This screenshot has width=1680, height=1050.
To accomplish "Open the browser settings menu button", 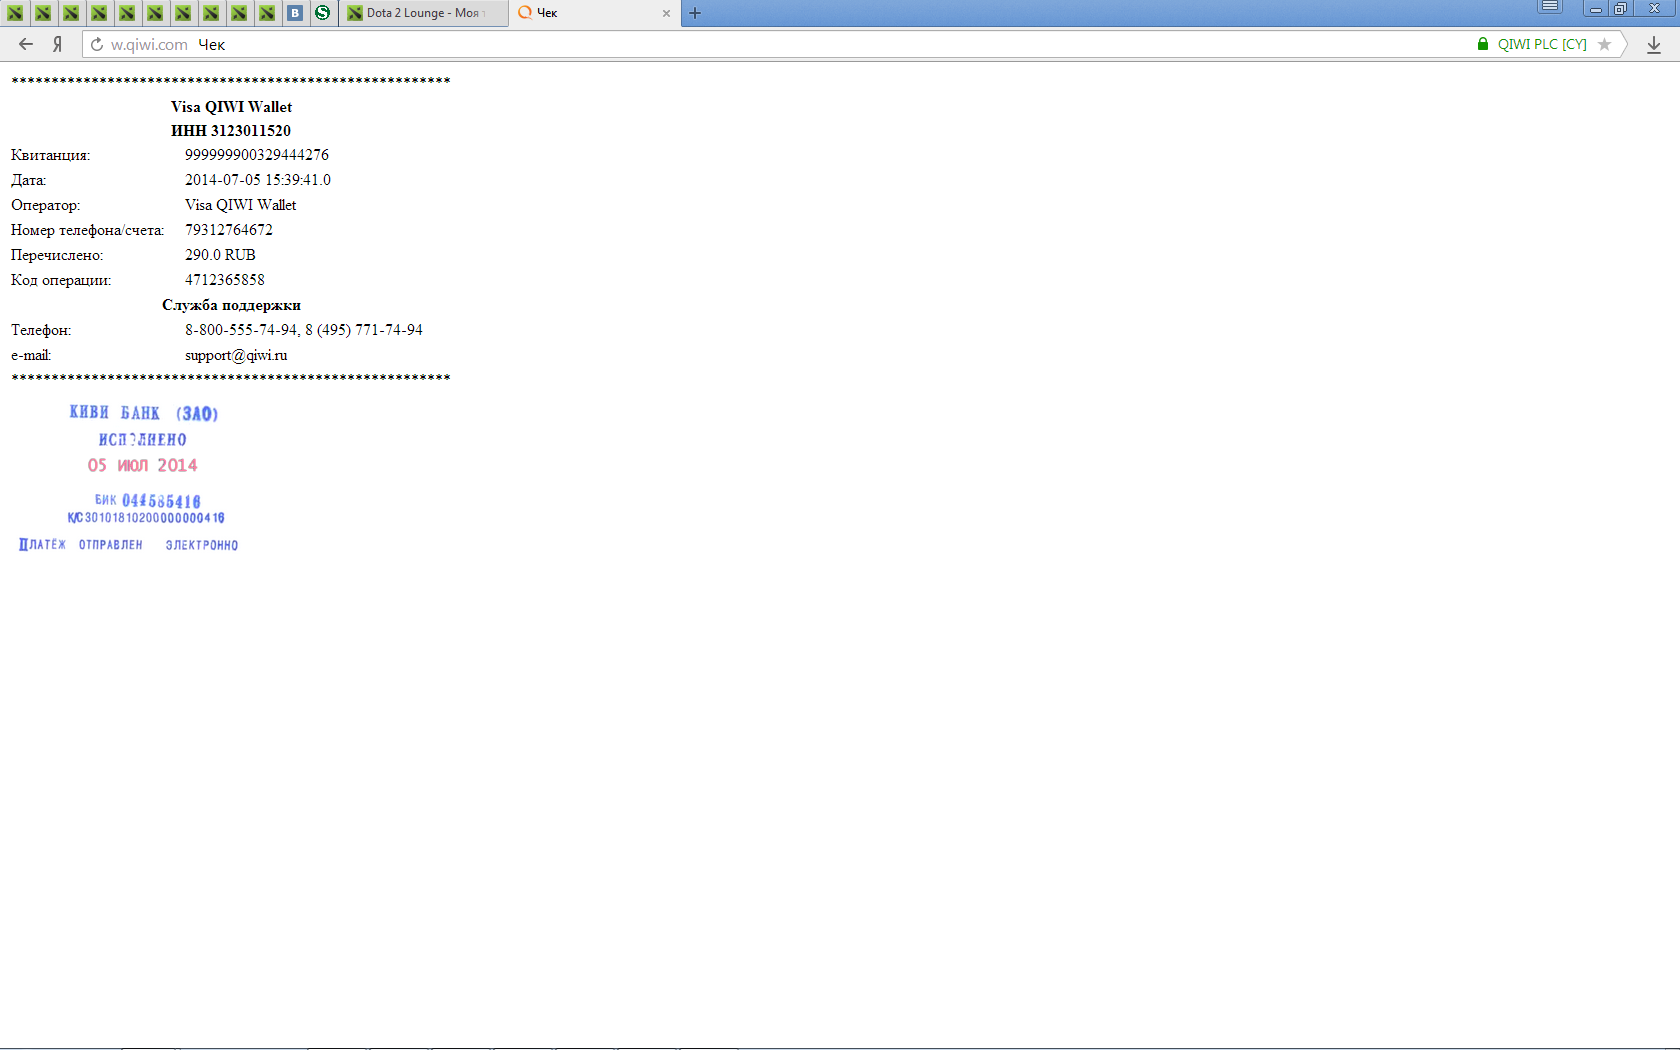I will click(x=1550, y=7).
